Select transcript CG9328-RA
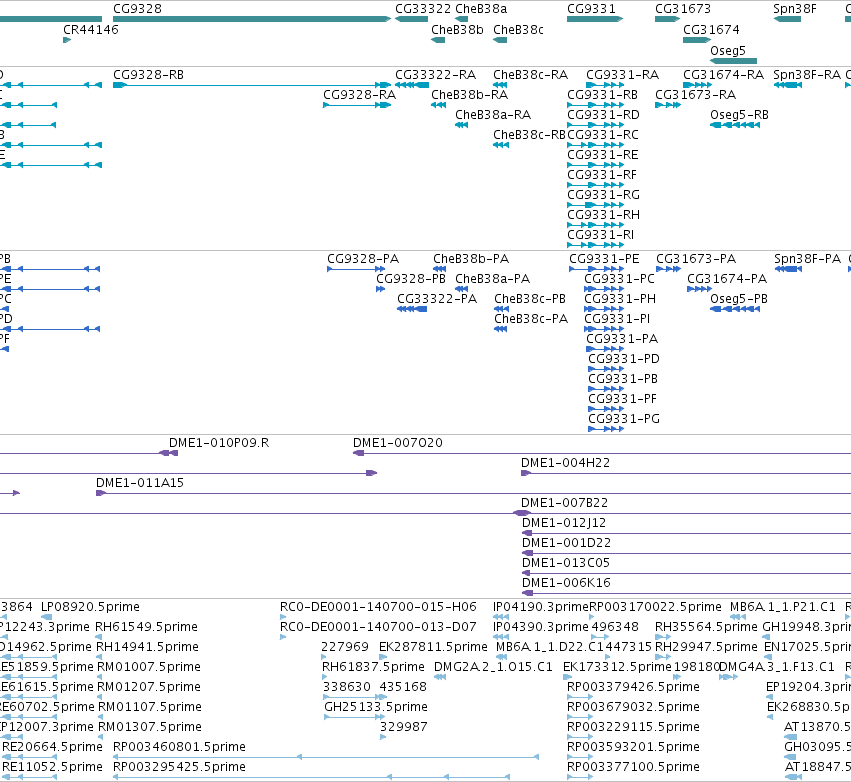 [357, 105]
